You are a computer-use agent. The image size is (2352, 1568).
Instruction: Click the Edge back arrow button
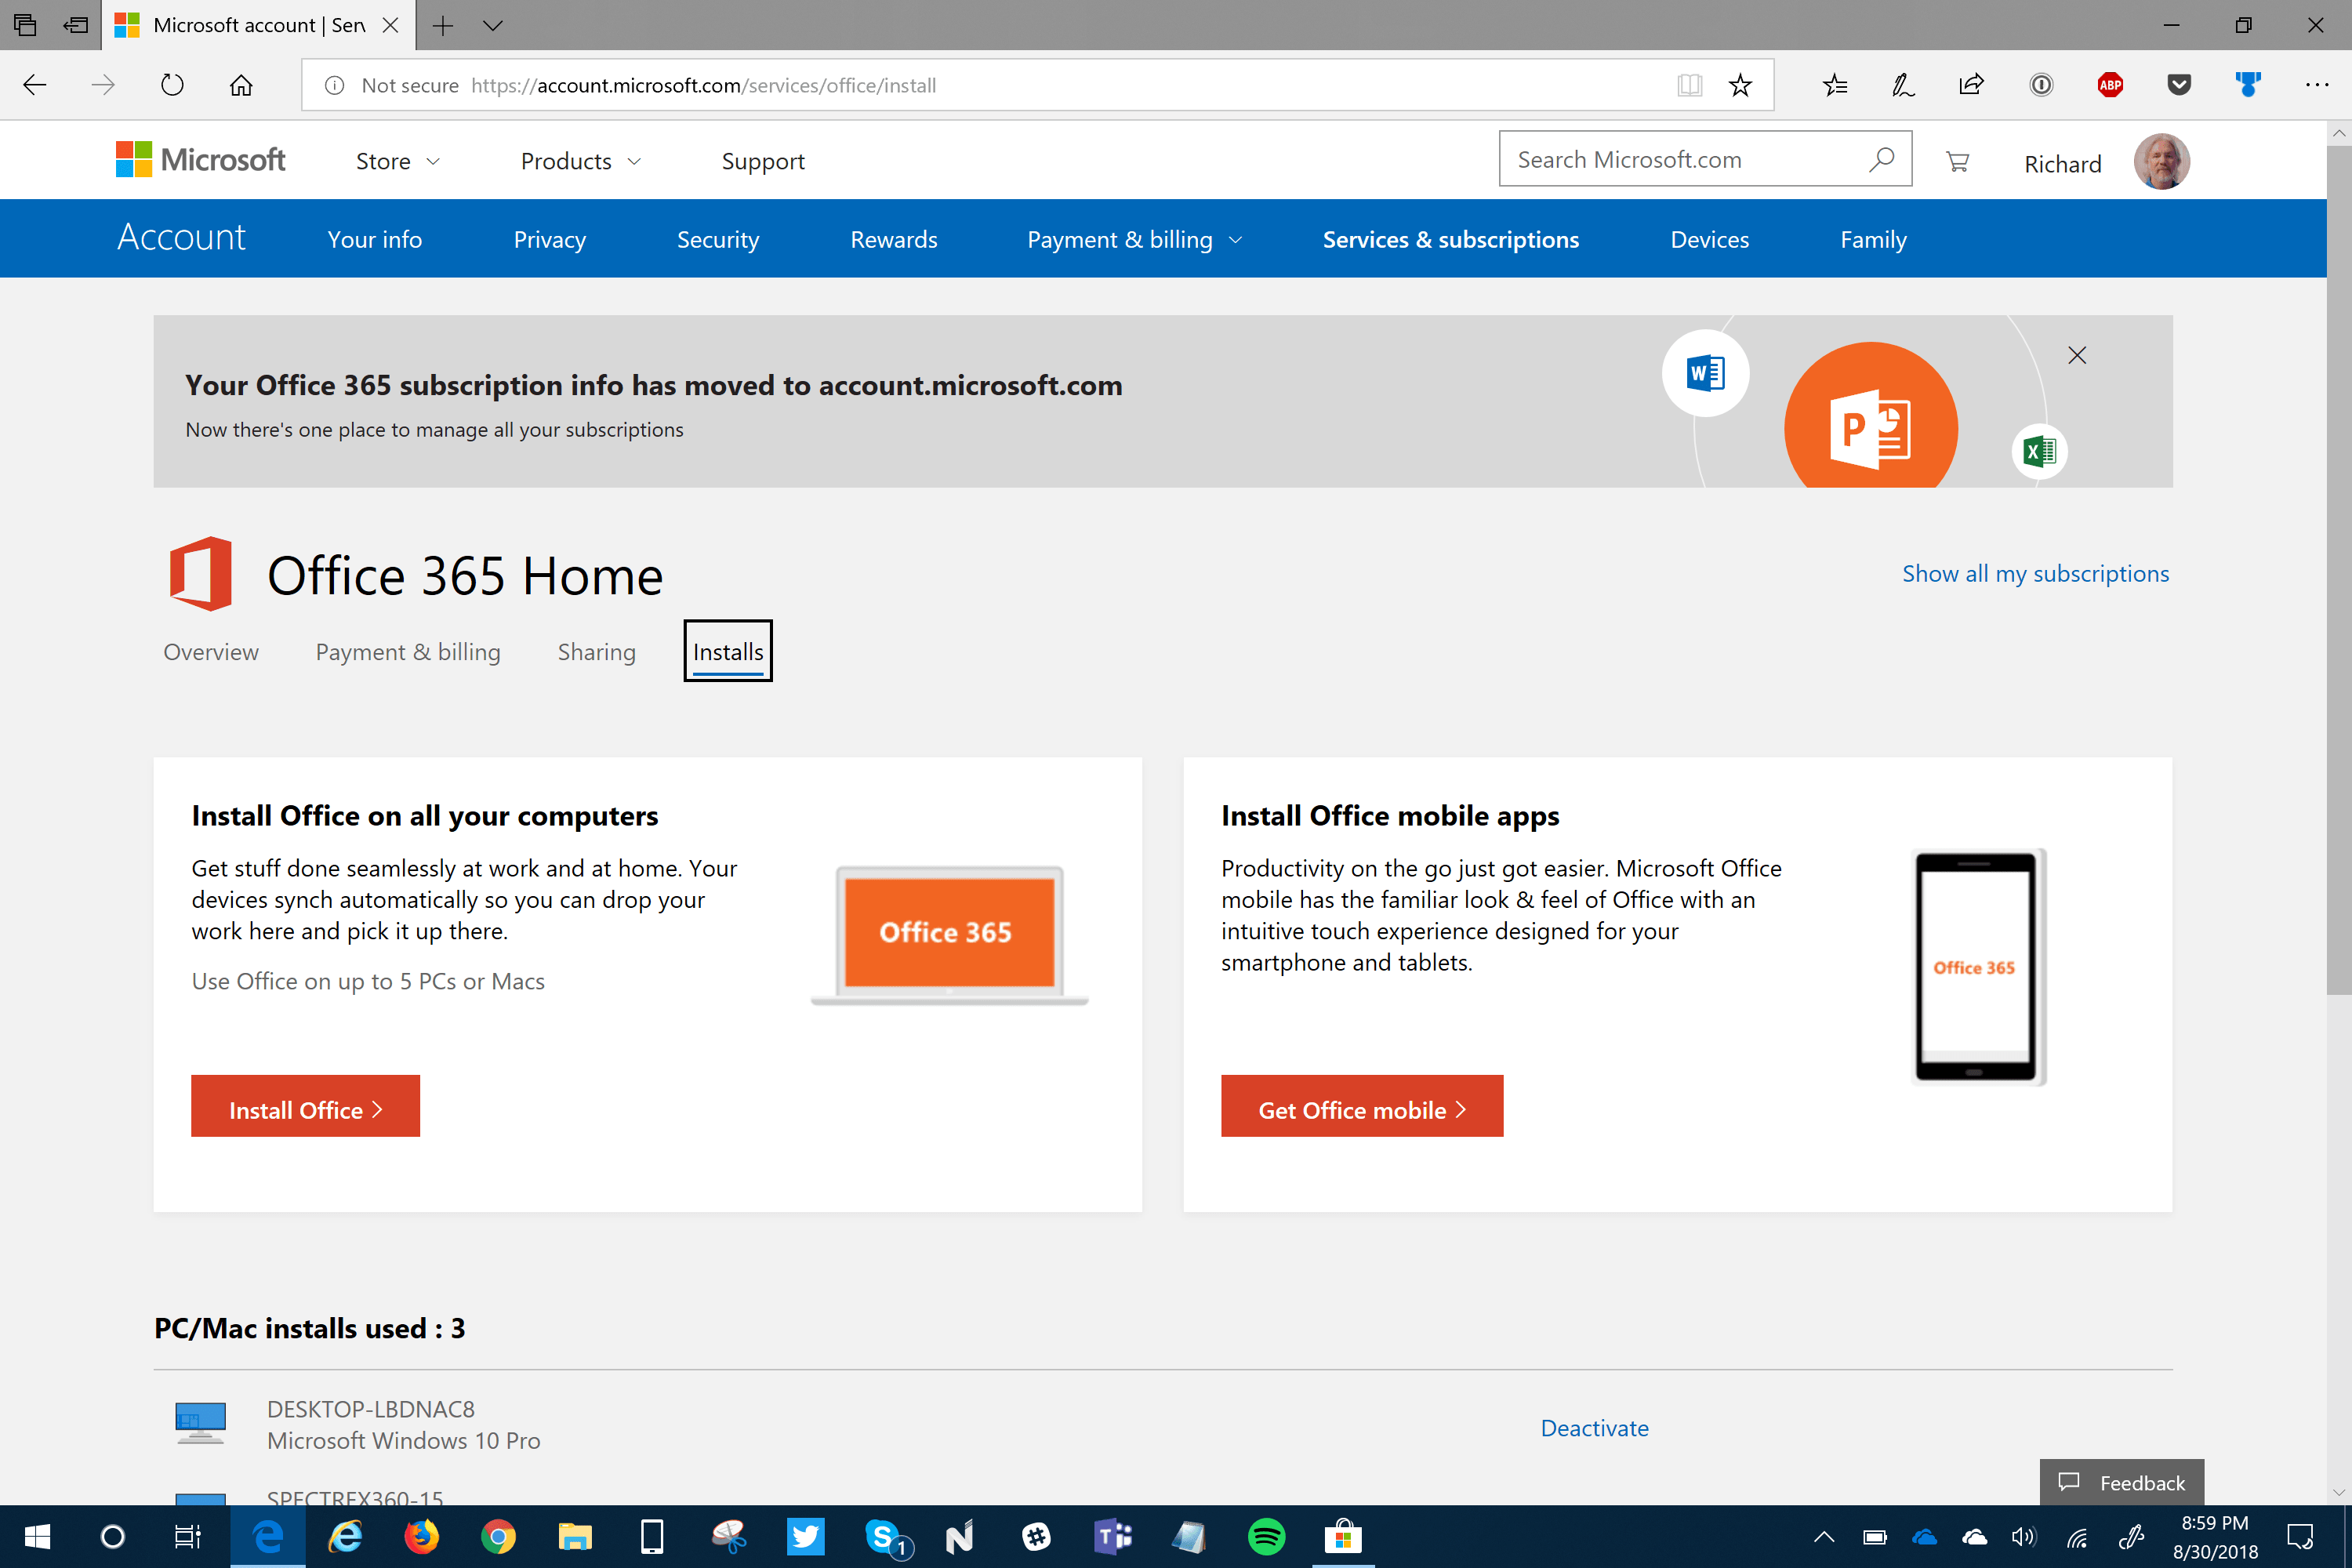(35, 85)
